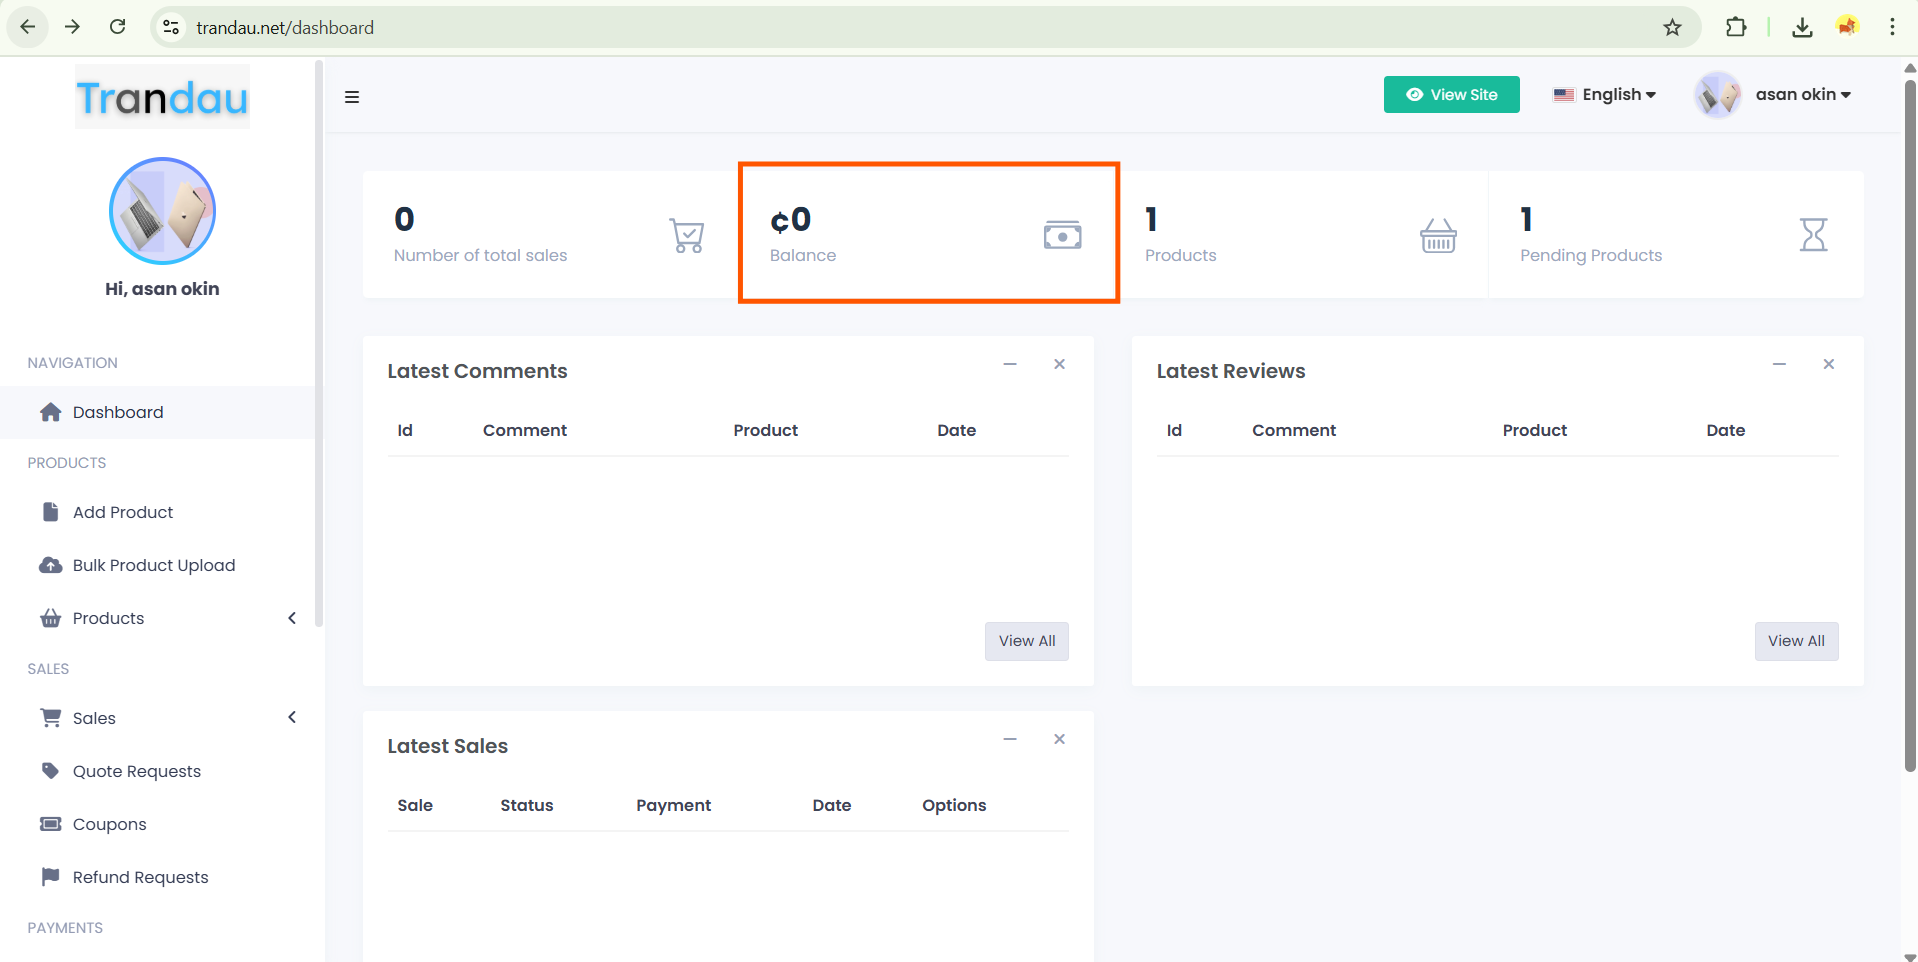
Task: Go to Add Product in sidebar
Action: tap(123, 512)
